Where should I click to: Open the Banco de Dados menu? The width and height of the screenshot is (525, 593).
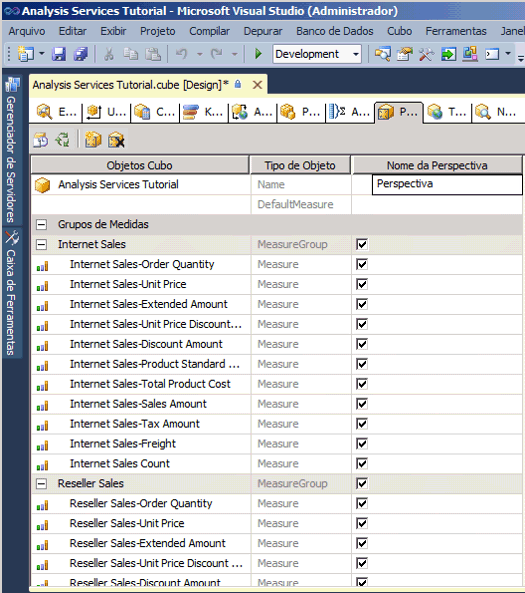(335, 31)
